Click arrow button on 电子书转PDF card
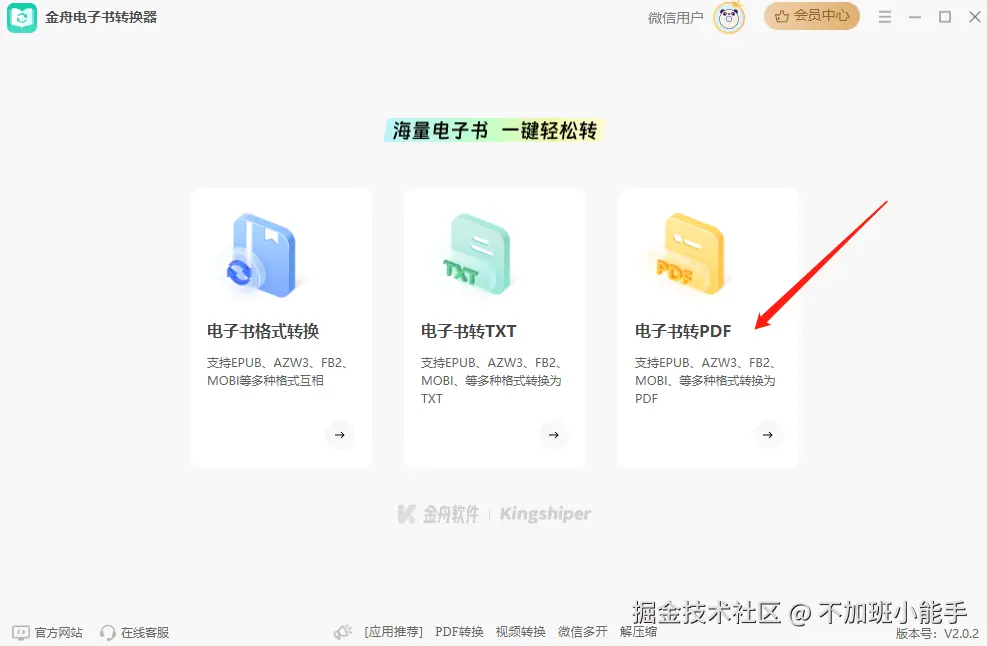Image resolution: width=987 pixels, height=646 pixels. [768, 435]
